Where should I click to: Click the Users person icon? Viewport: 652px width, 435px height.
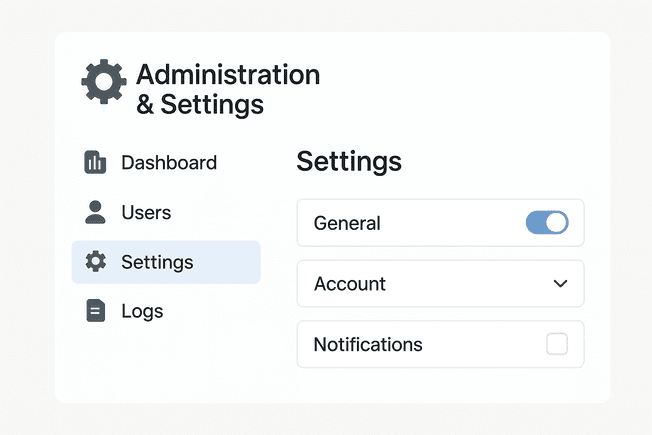coord(95,212)
